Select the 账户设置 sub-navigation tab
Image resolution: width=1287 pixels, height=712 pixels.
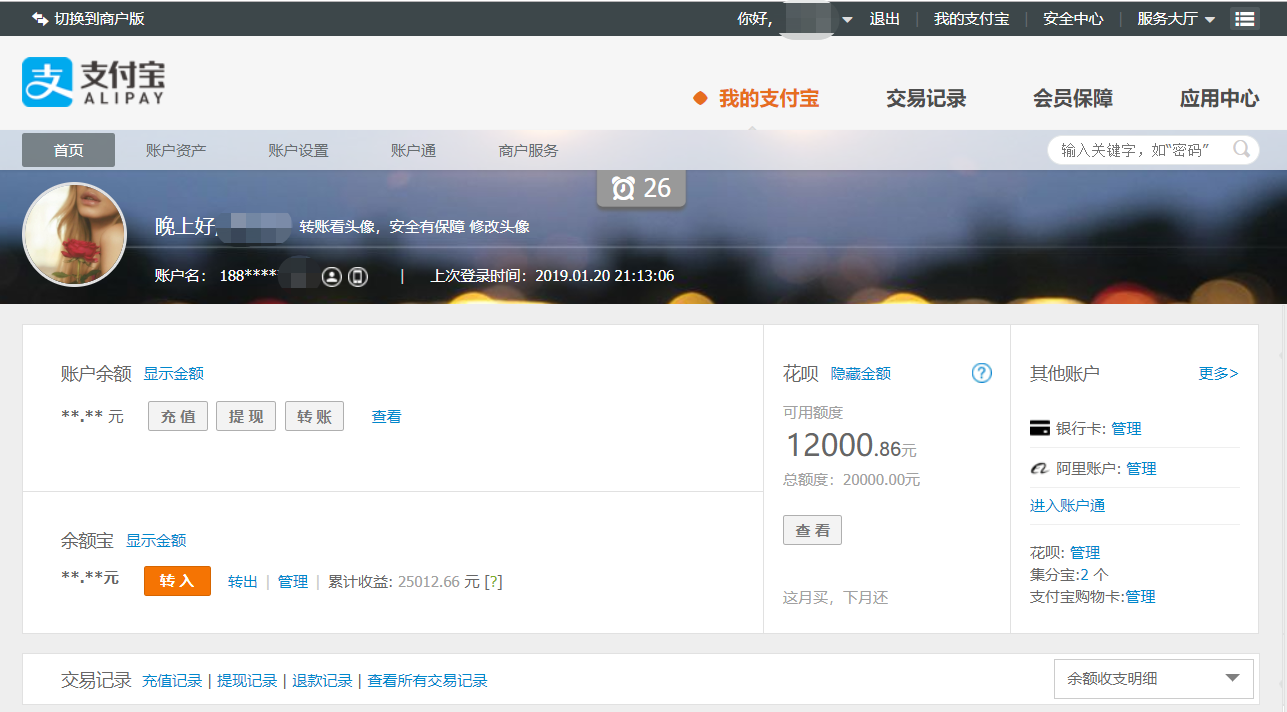pos(298,150)
